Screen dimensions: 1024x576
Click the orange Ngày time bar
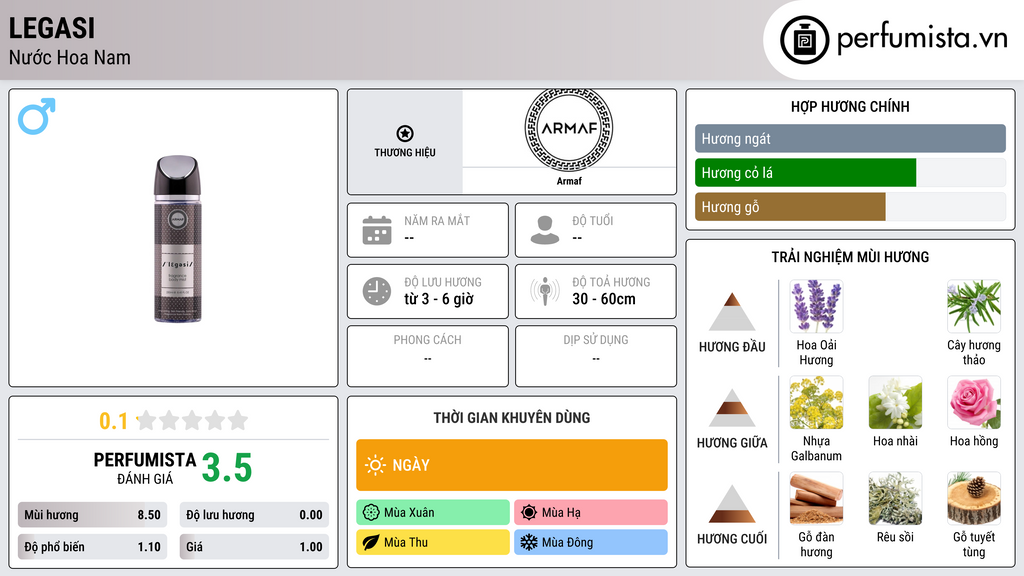point(512,465)
